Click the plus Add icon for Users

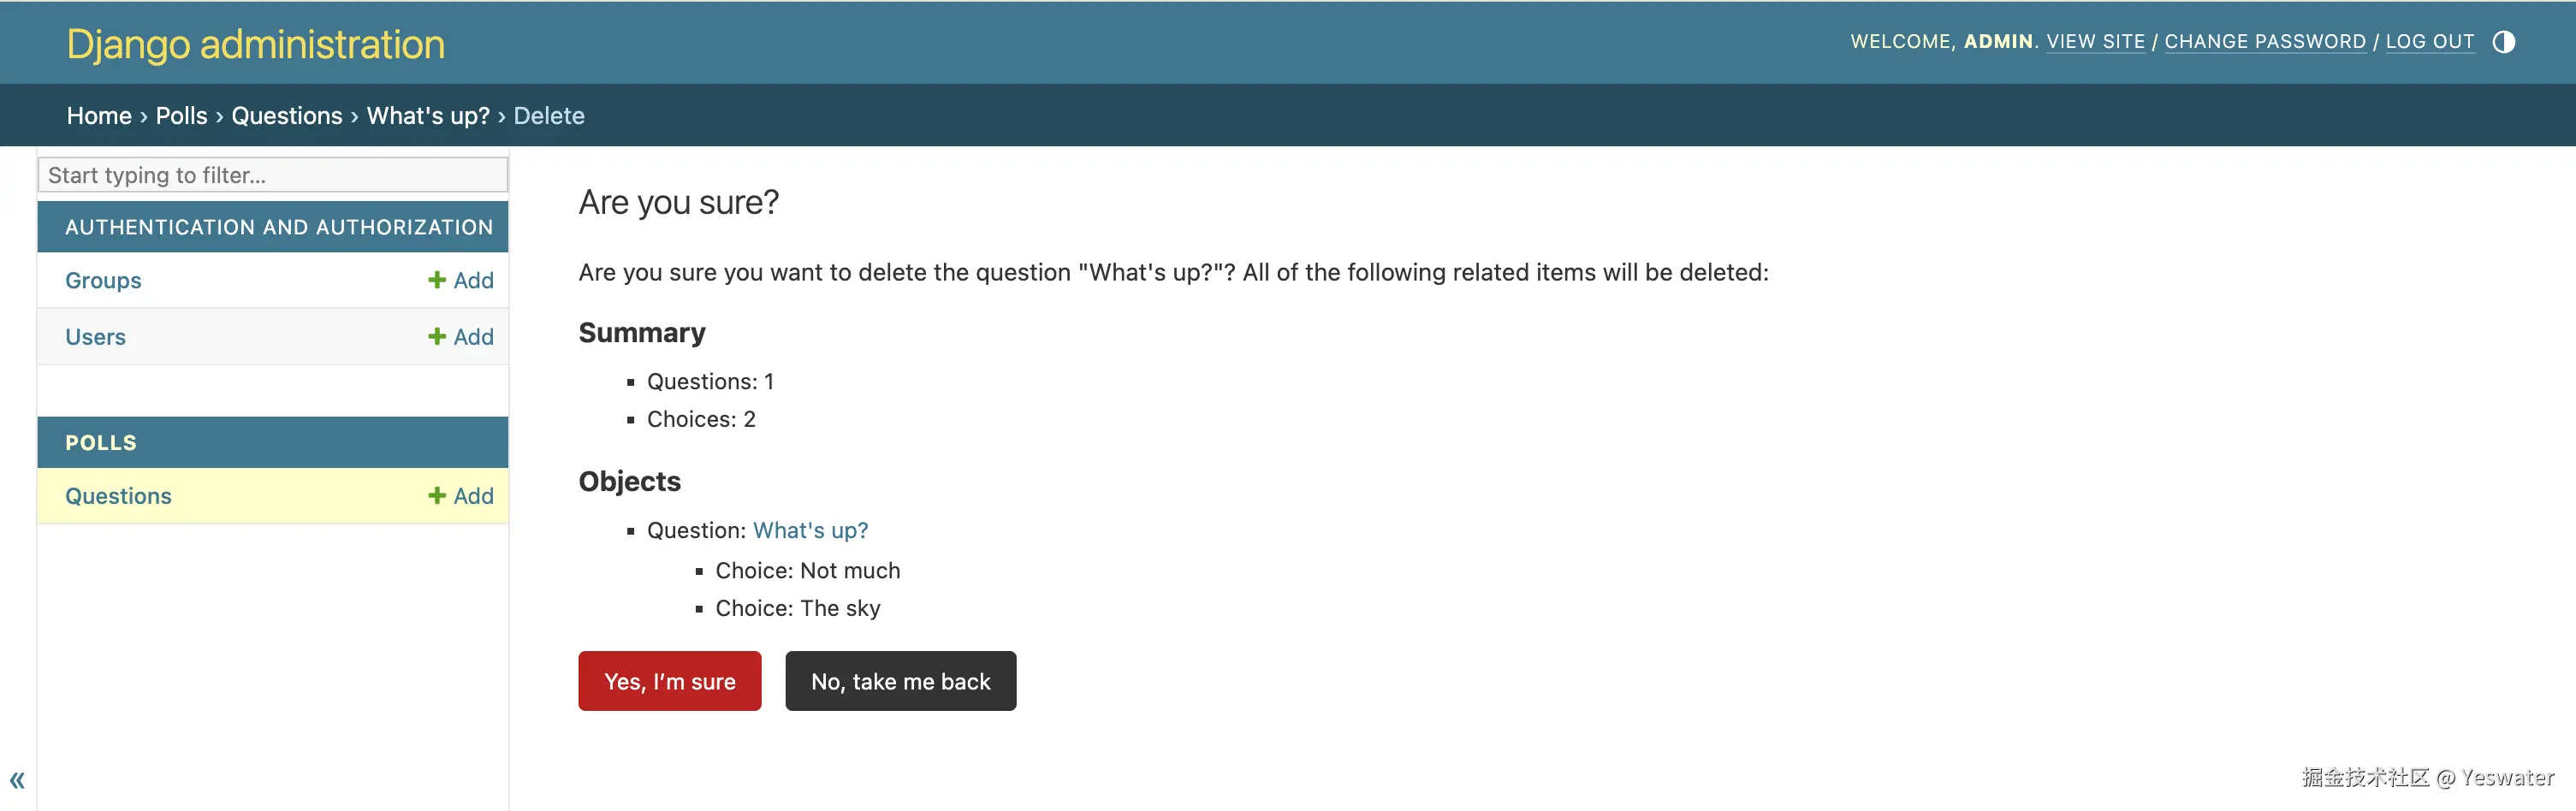(x=437, y=337)
